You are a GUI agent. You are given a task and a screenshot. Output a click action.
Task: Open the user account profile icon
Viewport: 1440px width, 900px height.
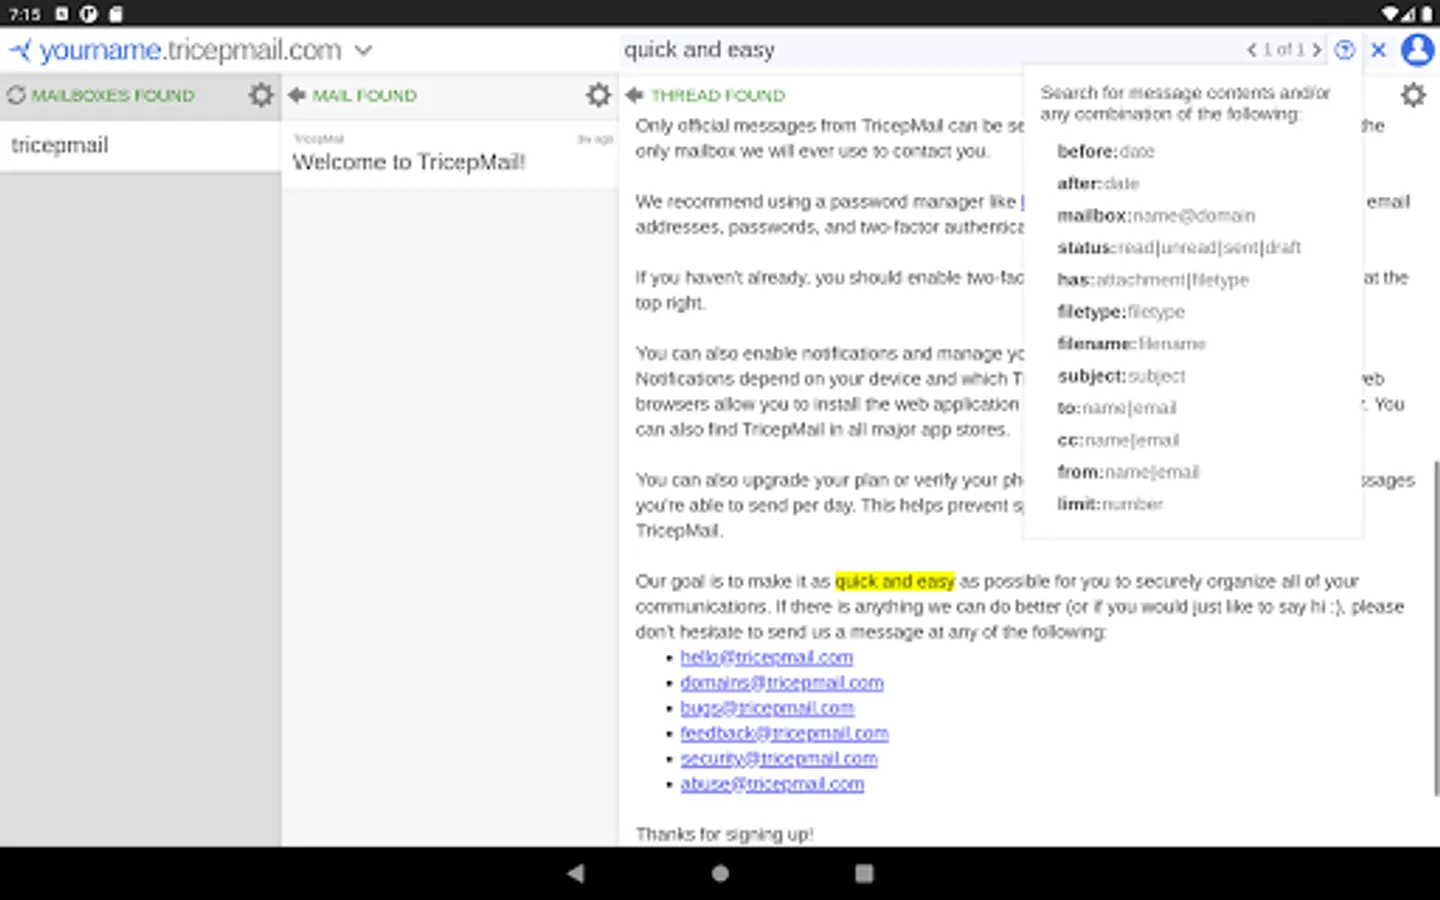point(1418,50)
